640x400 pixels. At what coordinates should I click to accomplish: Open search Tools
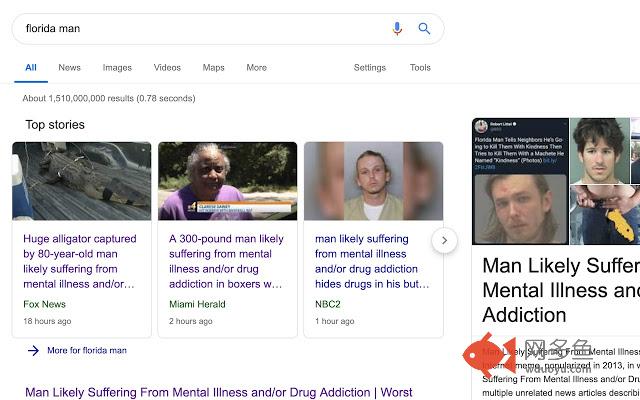click(420, 68)
